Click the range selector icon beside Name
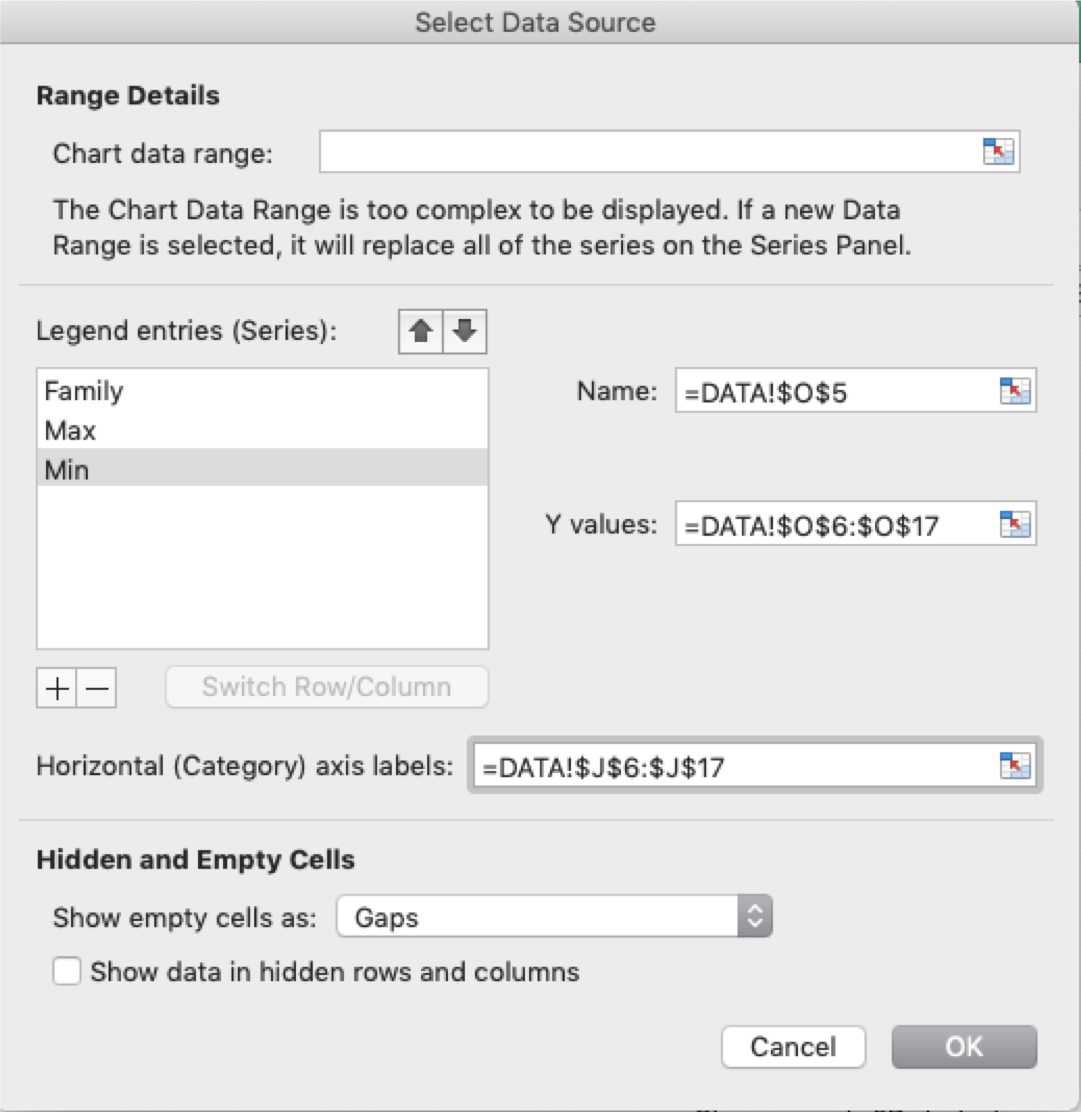1081x1112 pixels. (1017, 391)
